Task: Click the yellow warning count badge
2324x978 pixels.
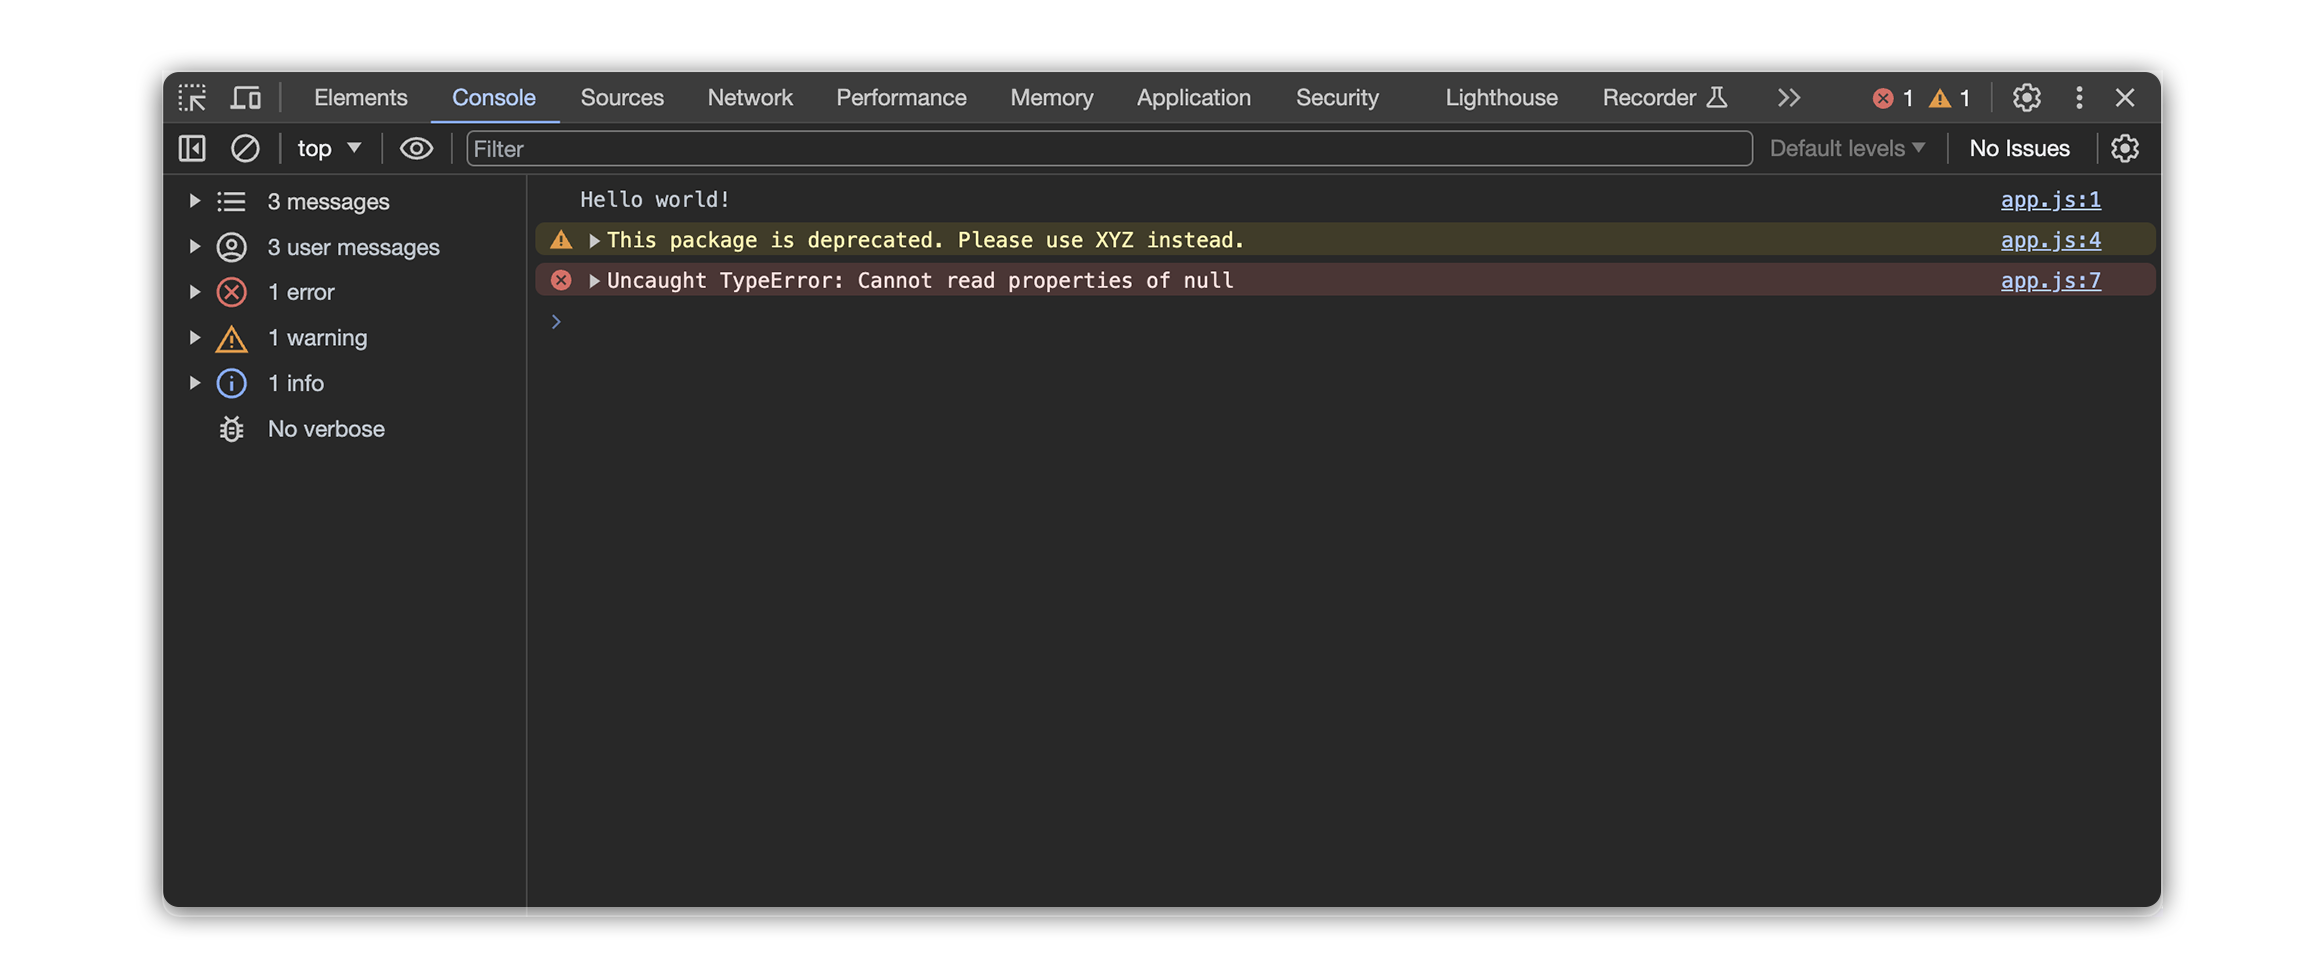Action: tap(1950, 98)
